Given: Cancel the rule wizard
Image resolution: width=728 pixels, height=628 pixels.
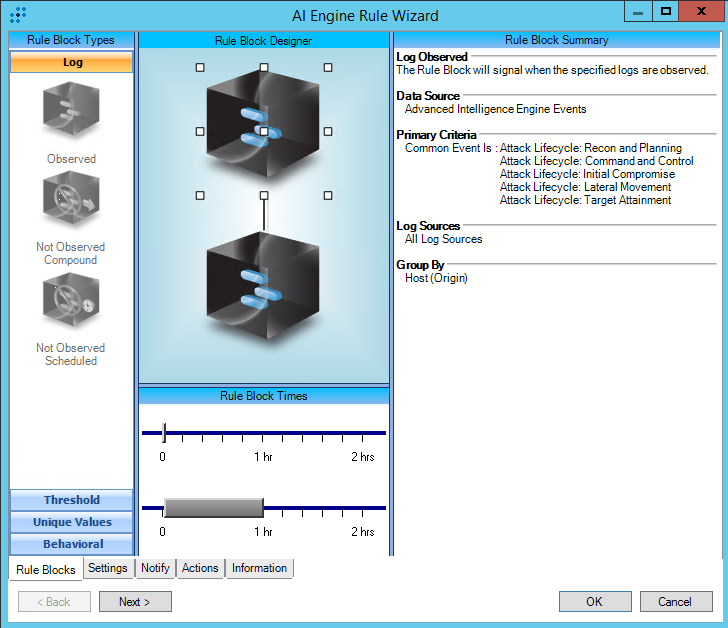Looking at the screenshot, I should tap(674, 601).
